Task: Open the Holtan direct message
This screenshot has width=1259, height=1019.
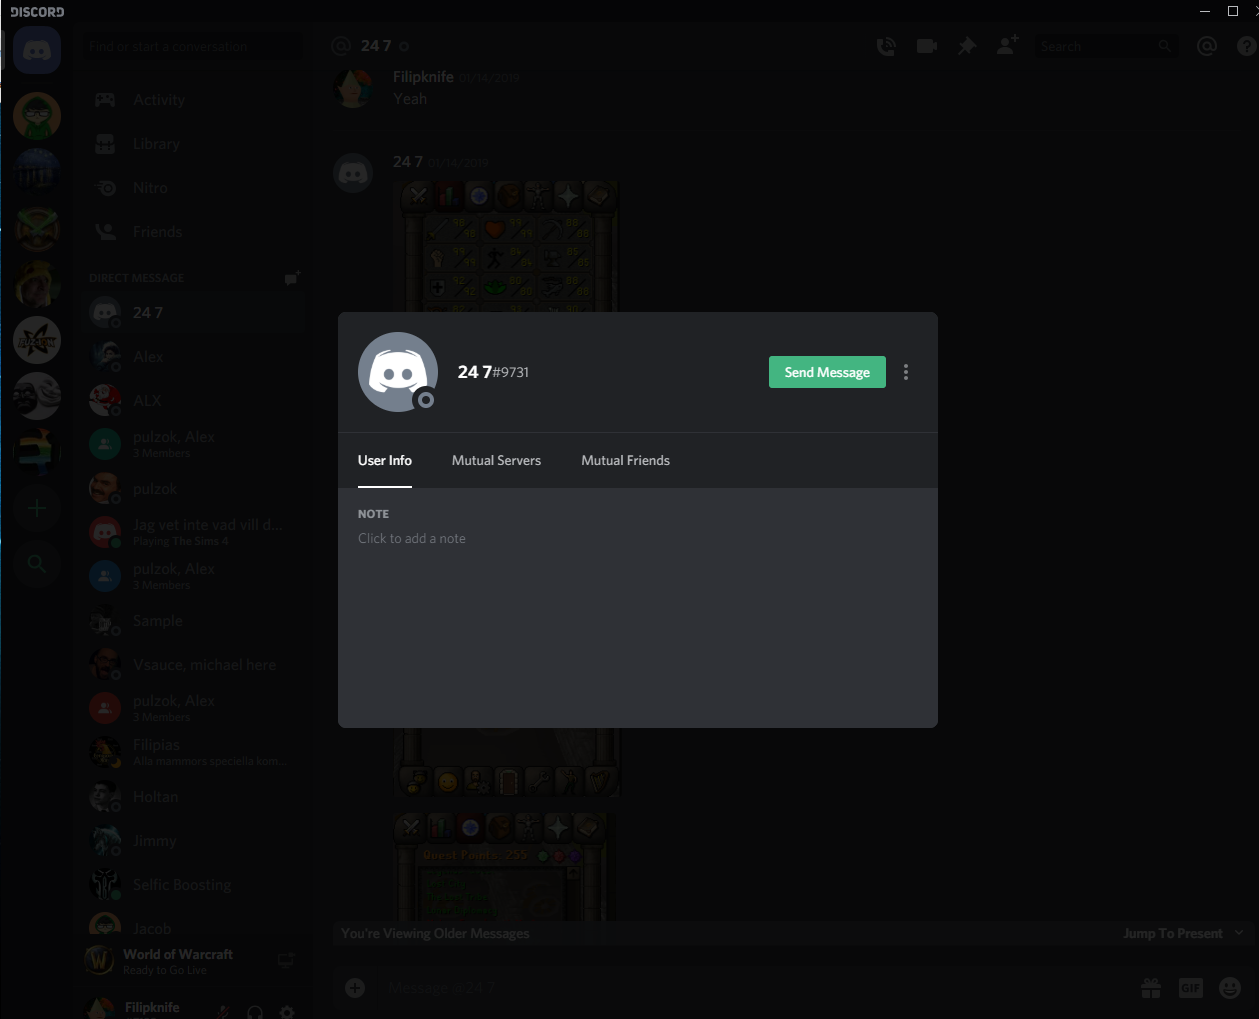Action: coord(195,797)
